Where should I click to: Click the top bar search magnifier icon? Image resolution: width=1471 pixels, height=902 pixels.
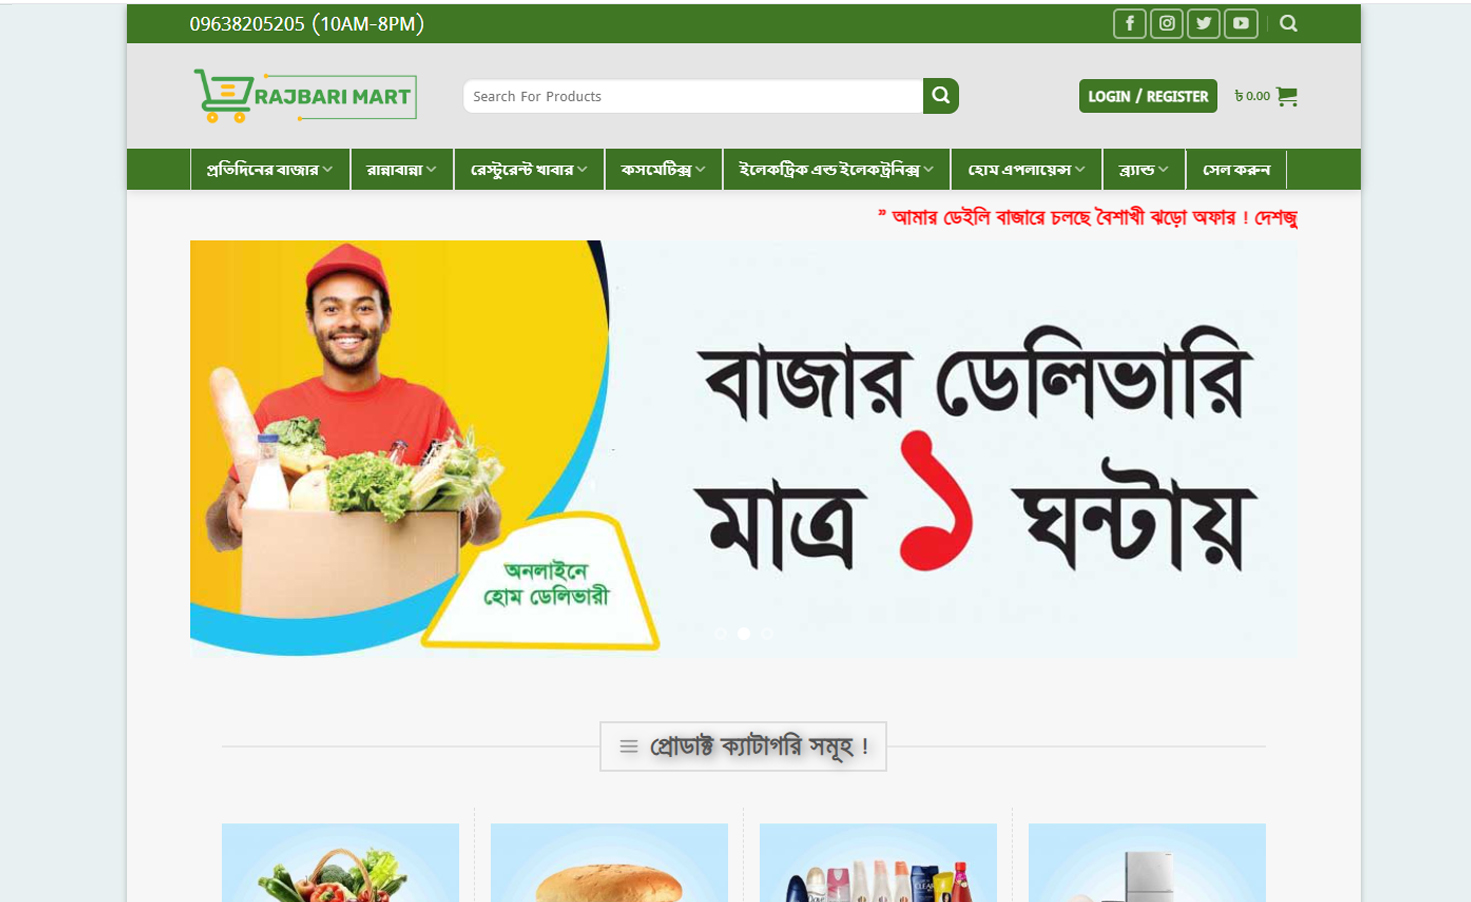1288,23
